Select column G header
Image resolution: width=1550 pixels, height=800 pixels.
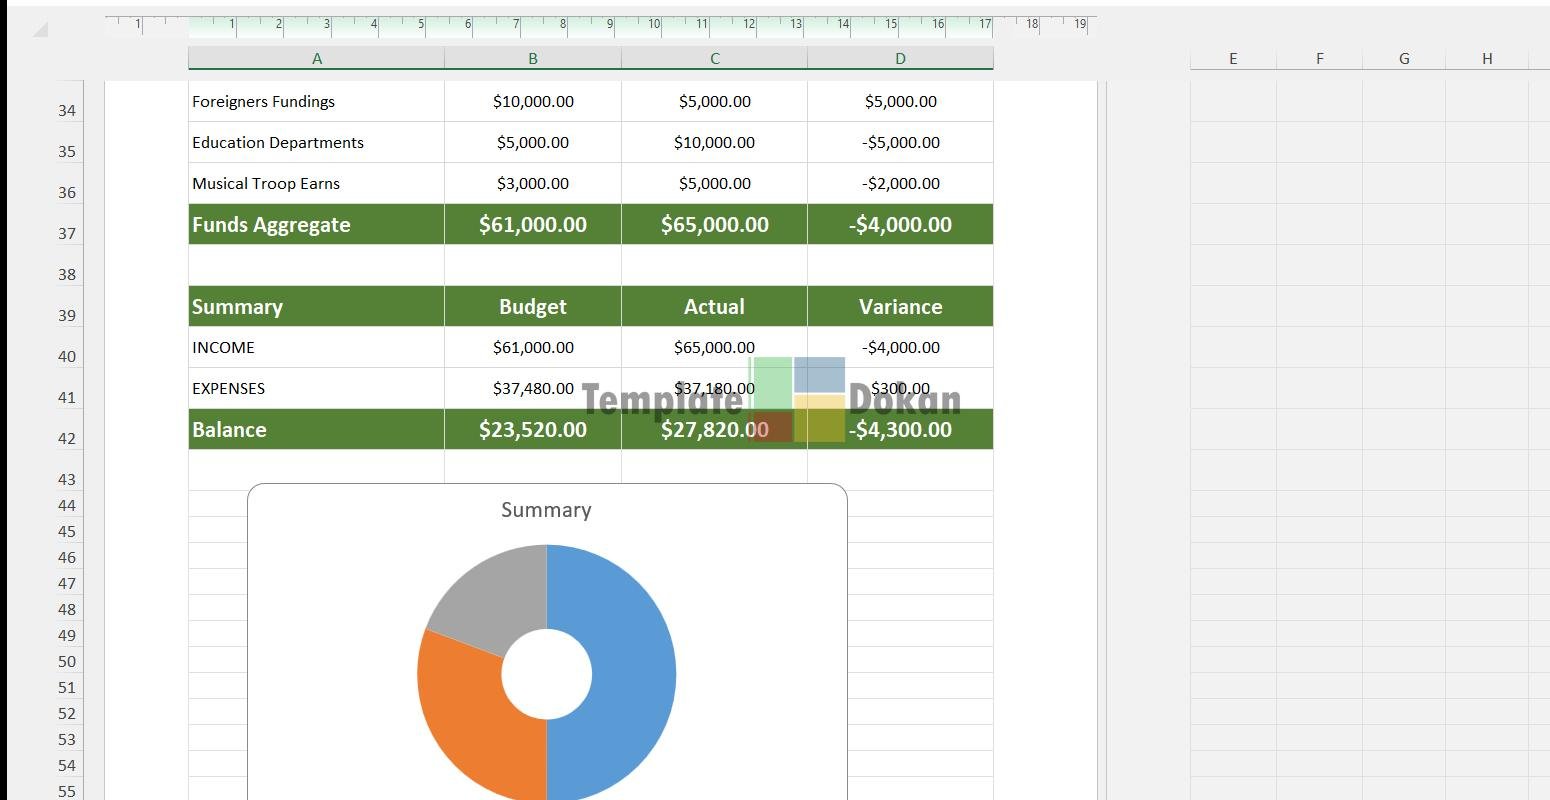1403,59
